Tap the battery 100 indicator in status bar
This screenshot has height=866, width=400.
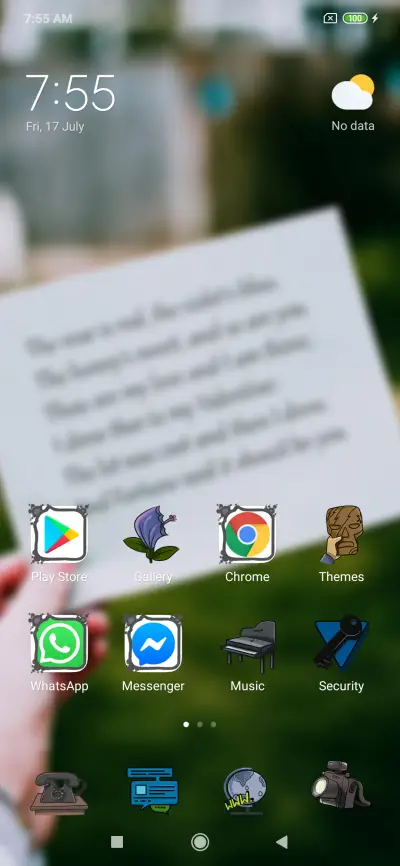pyautogui.click(x=355, y=18)
